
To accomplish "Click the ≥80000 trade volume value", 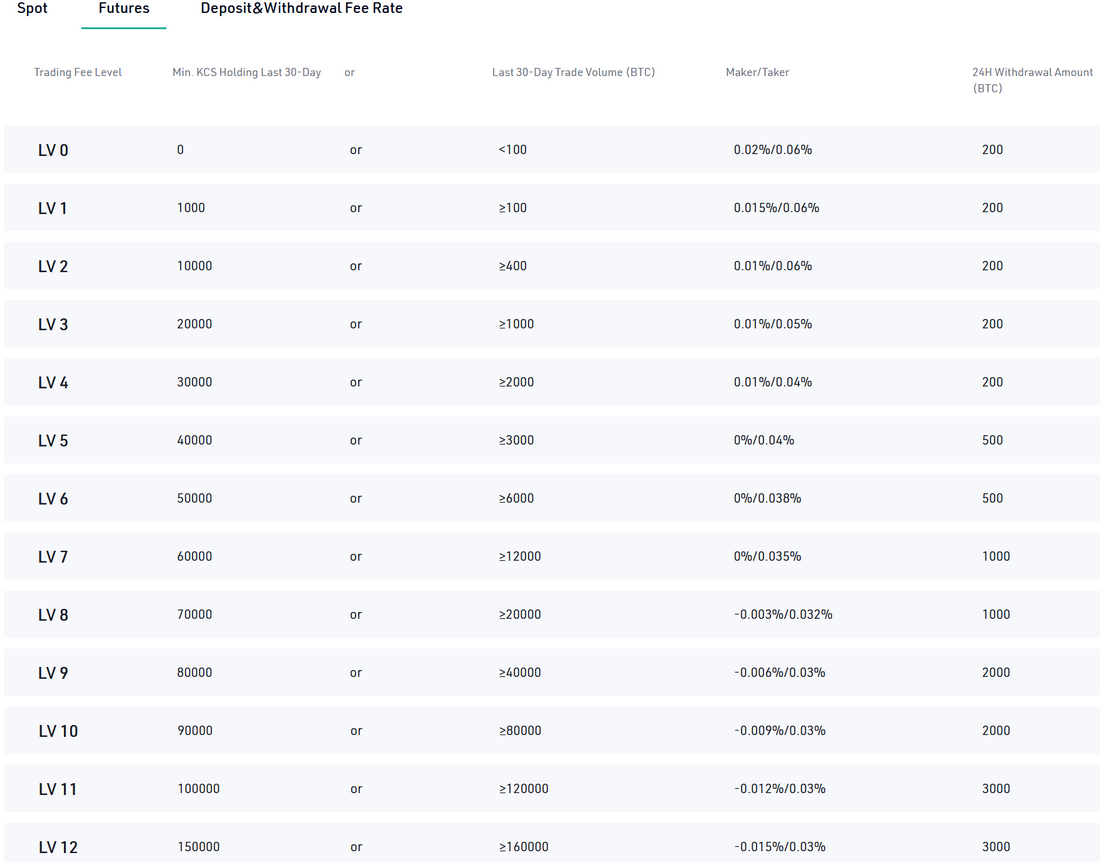I will coord(520,731).
